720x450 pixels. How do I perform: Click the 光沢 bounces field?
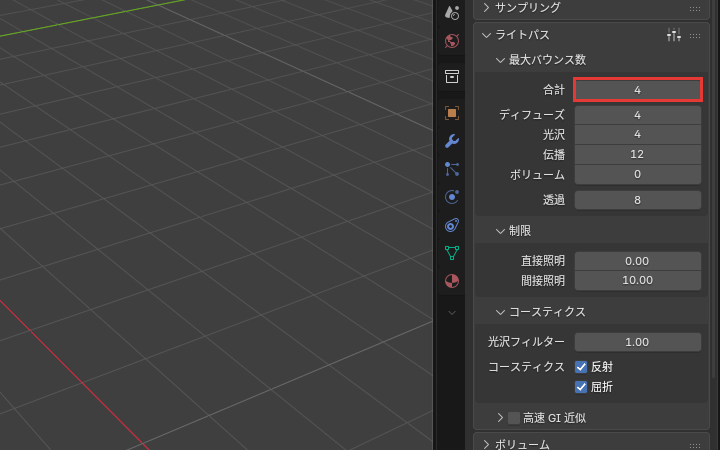[638, 135]
